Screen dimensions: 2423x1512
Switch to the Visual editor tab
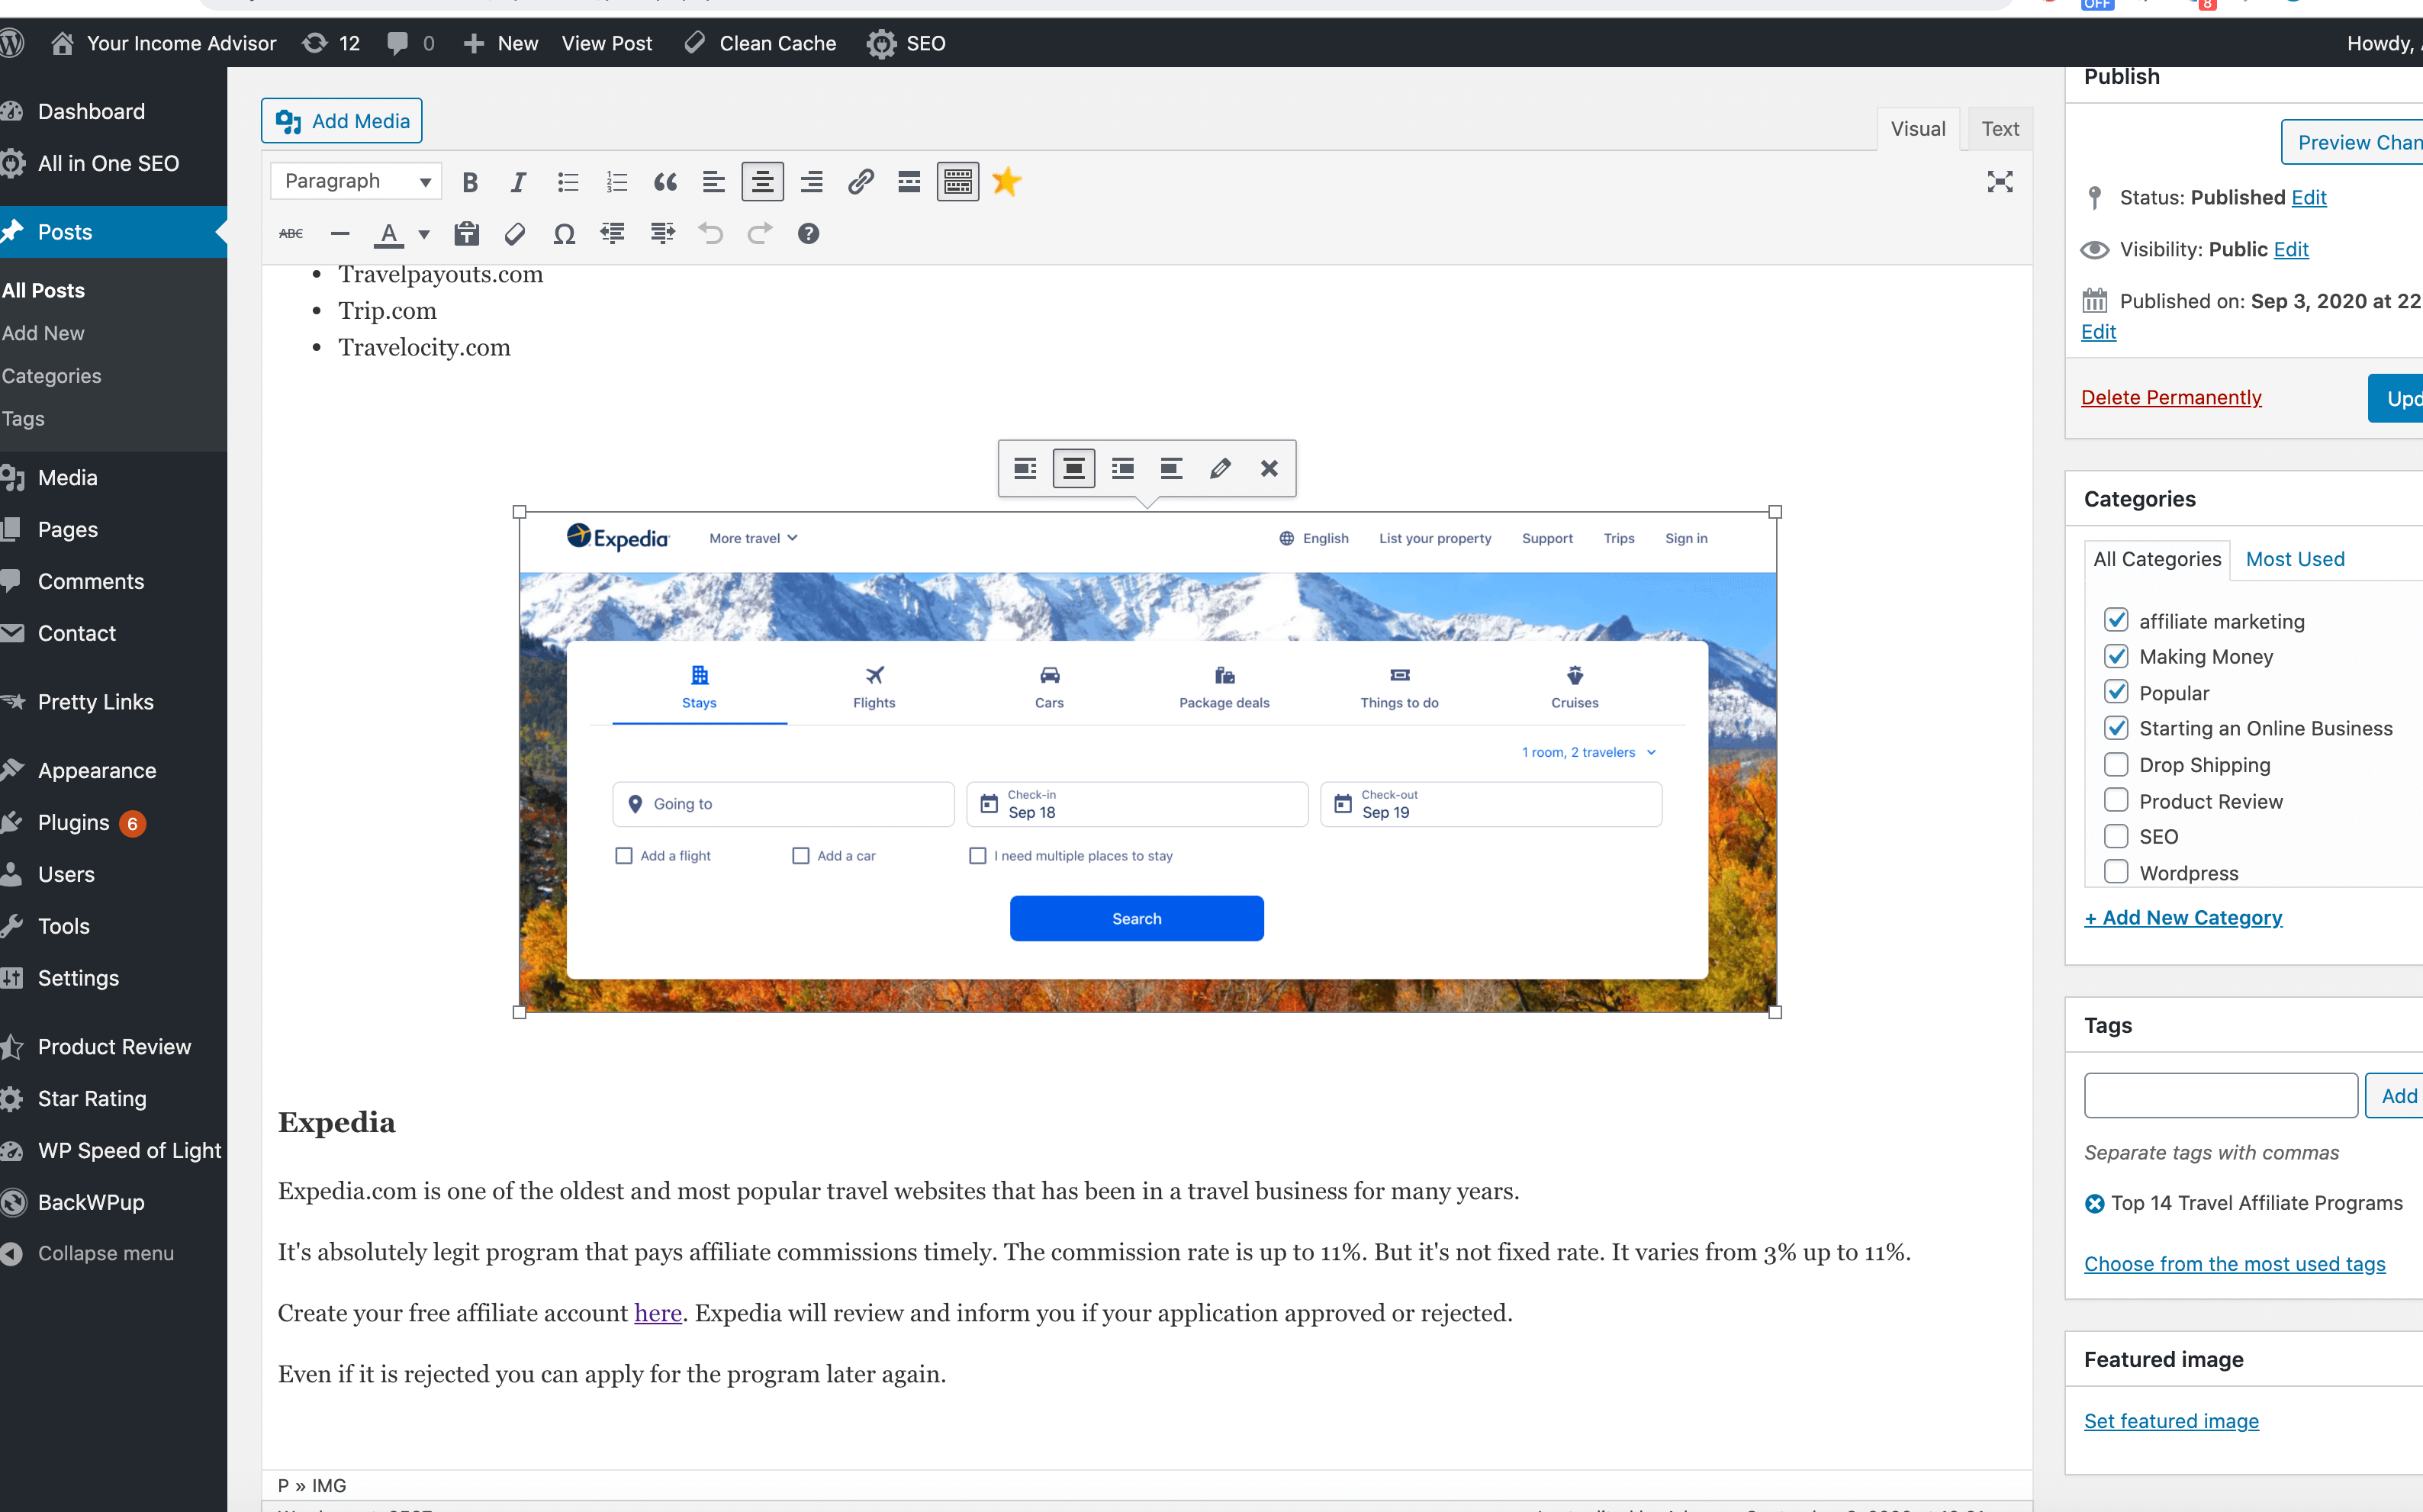tap(1918, 129)
